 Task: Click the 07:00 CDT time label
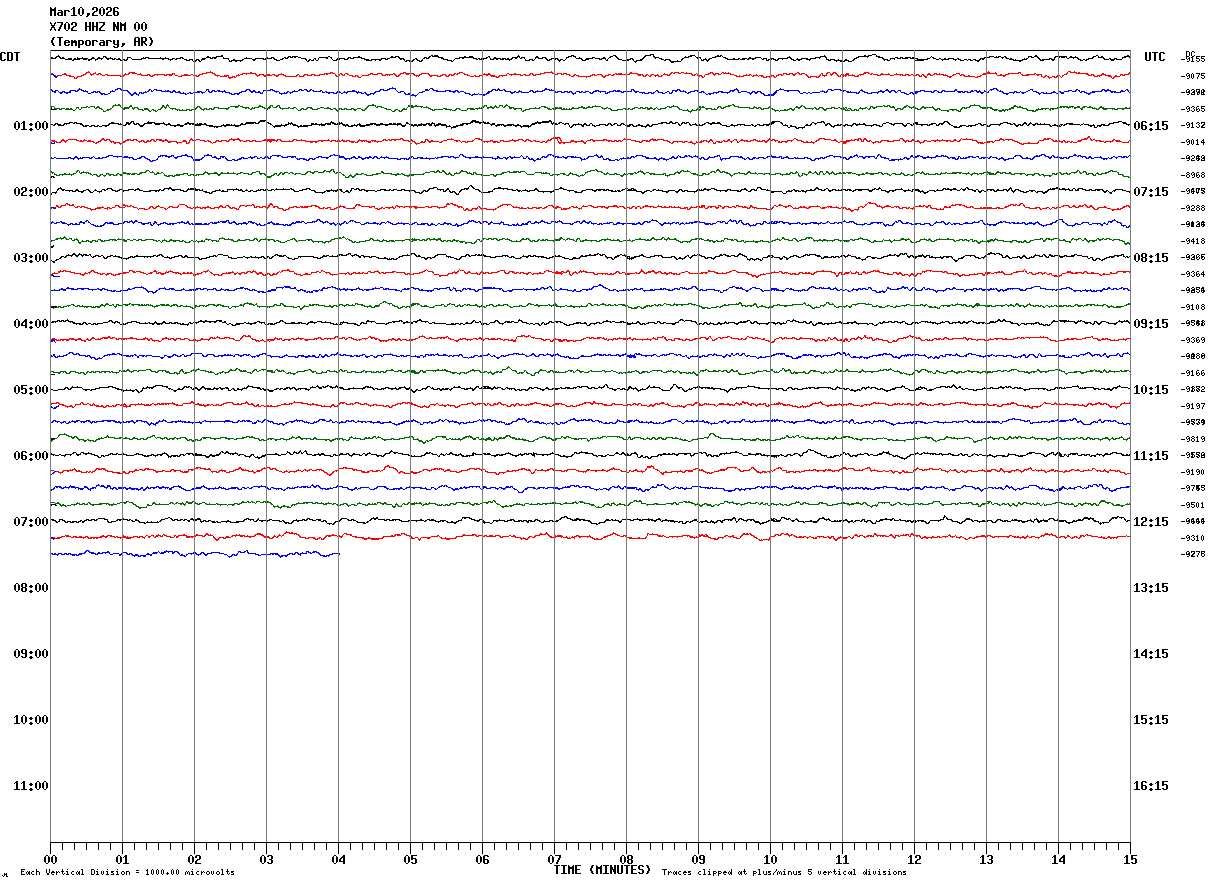pyautogui.click(x=31, y=522)
